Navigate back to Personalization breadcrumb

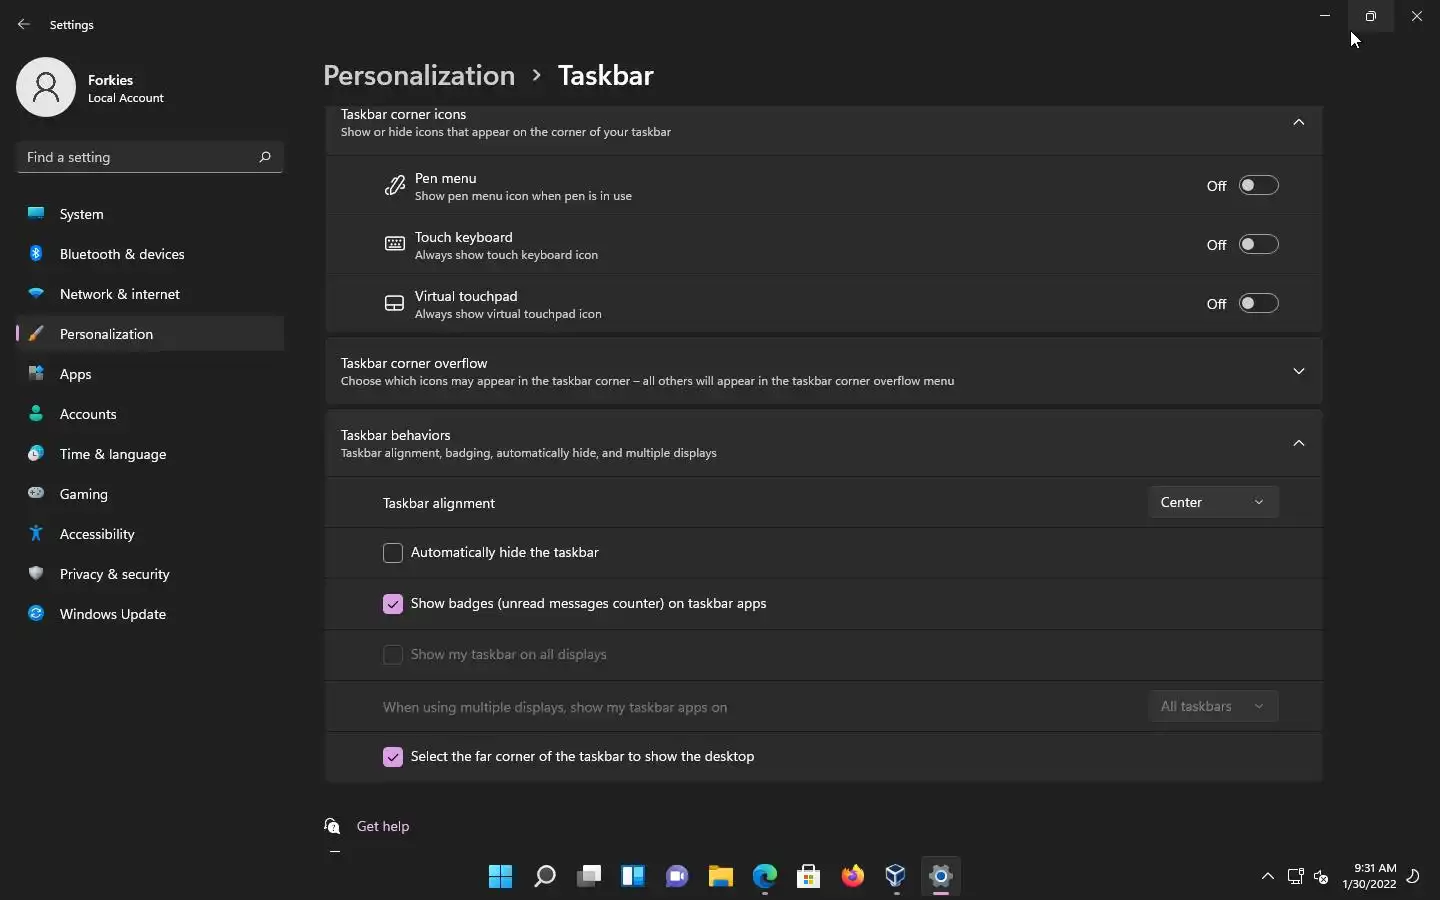pyautogui.click(x=419, y=76)
